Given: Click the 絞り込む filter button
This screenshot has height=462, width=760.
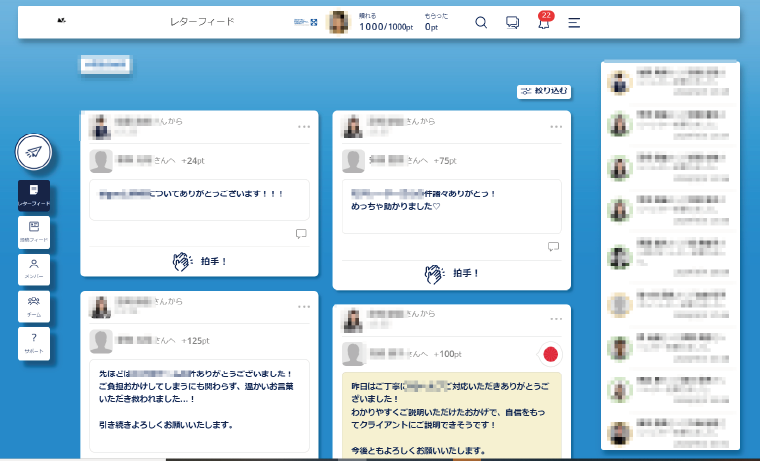Looking at the screenshot, I should (x=544, y=91).
